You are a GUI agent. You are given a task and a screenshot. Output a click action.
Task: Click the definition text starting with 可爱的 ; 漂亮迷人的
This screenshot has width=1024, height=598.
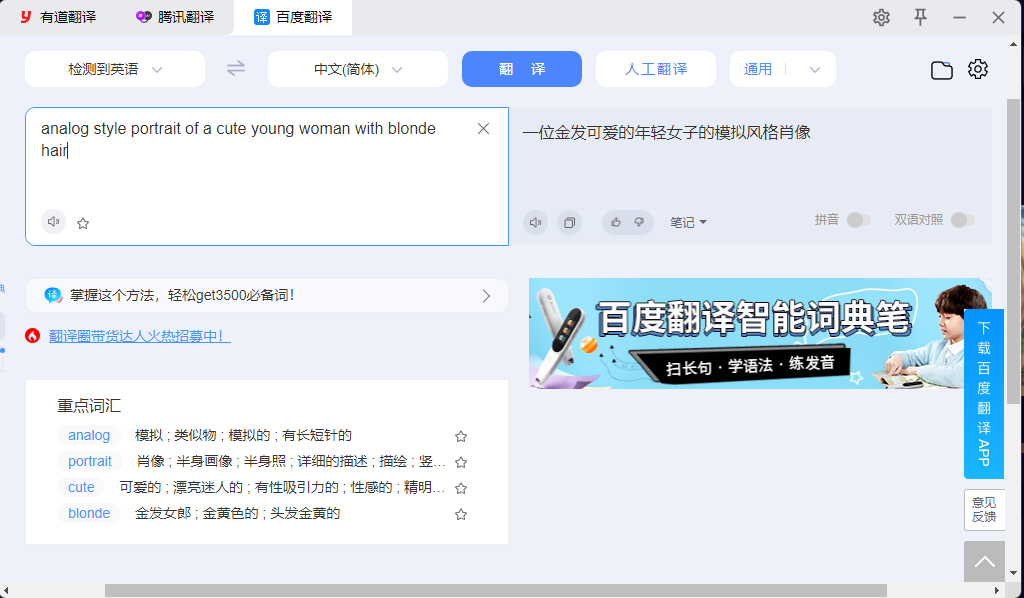282,488
